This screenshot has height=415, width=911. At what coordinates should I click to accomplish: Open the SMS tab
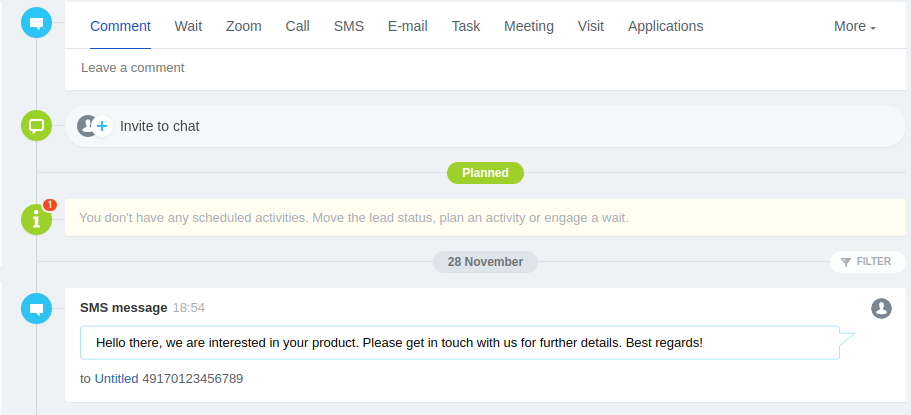coord(349,27)
